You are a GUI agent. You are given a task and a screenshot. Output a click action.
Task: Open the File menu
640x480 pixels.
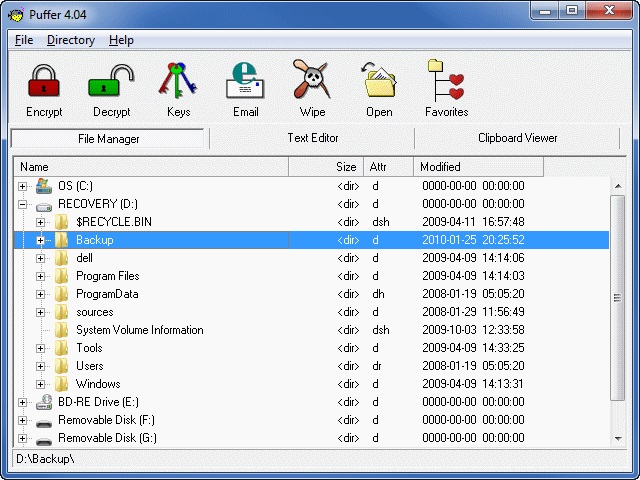(x=24, y=40)
